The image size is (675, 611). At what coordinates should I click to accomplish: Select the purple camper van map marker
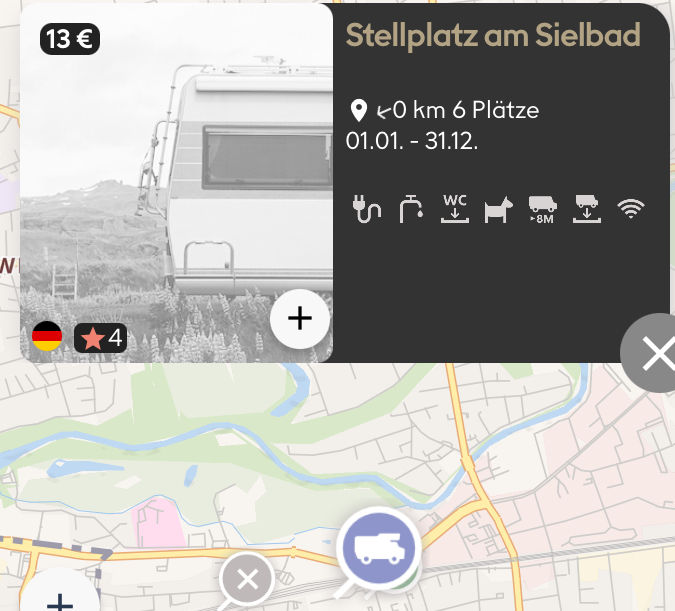(x=379, y=547)
